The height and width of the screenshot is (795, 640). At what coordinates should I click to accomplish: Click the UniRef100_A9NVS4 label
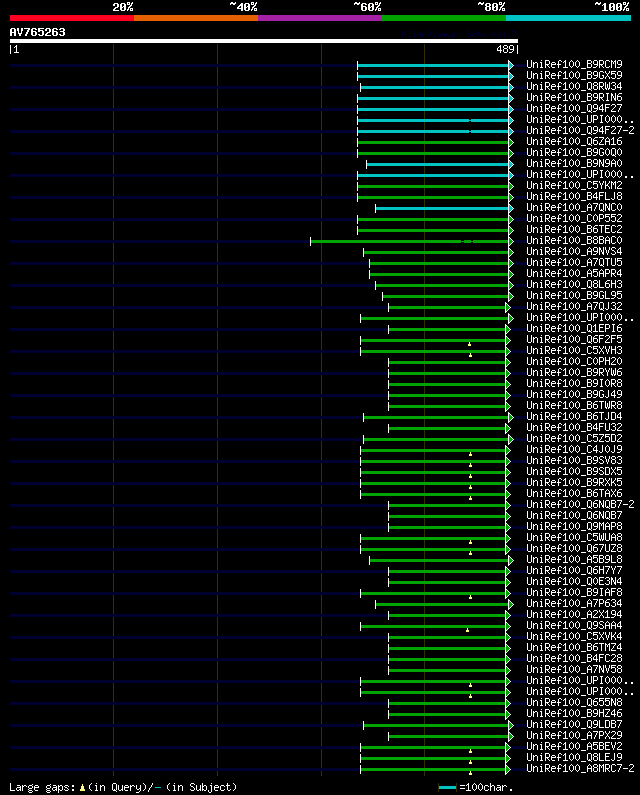574,251
